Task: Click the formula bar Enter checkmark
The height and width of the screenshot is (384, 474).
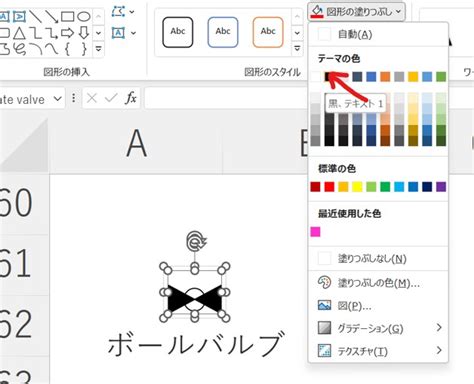Action: click(x=111, y=98)
